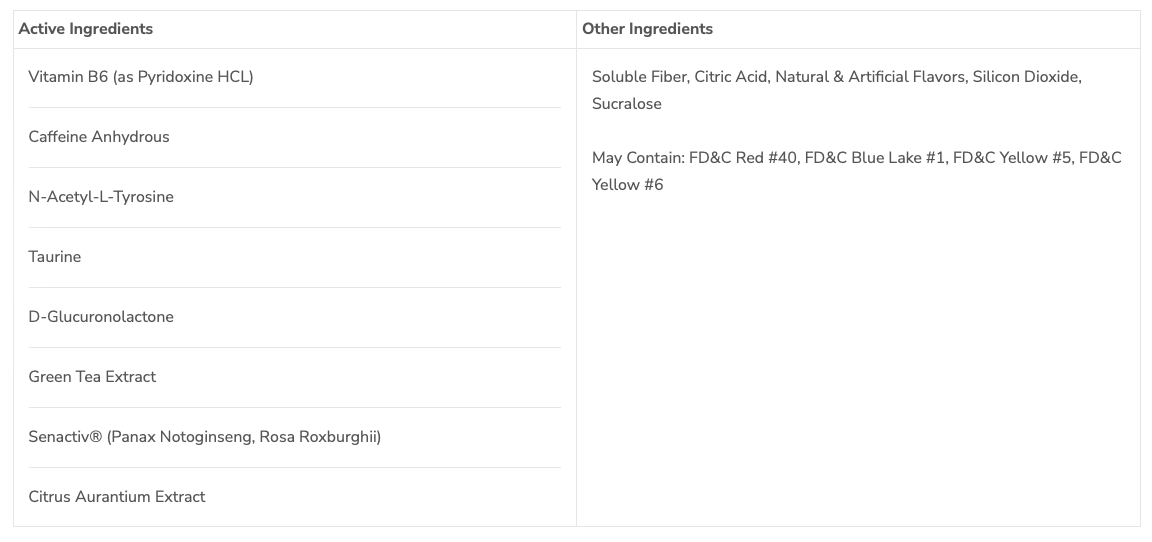Click FD&C Red #40 text

pyautogui.click(x=743, y=158)
